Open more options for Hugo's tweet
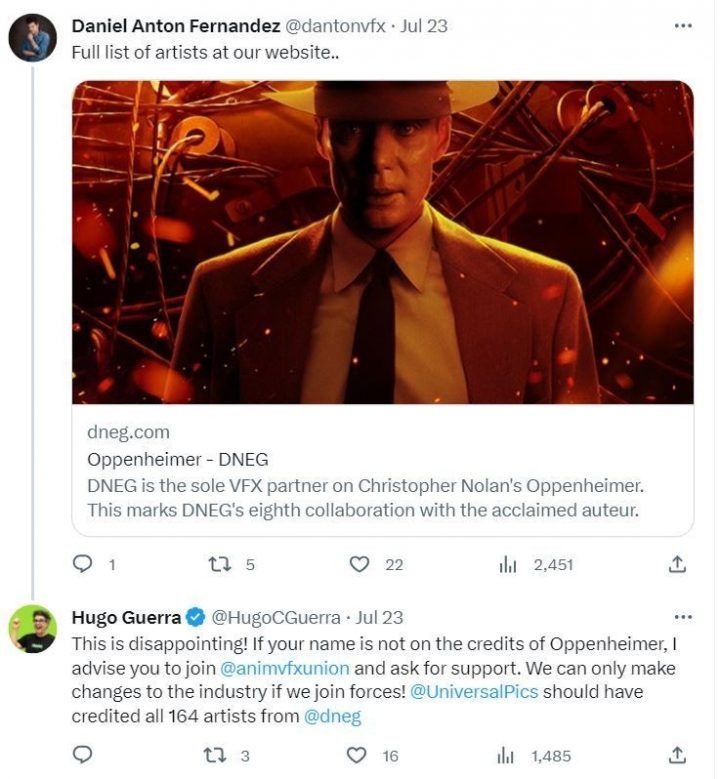The width and height of the screenshot is (720, 779). pyautogui.click(x=683, y=617)
